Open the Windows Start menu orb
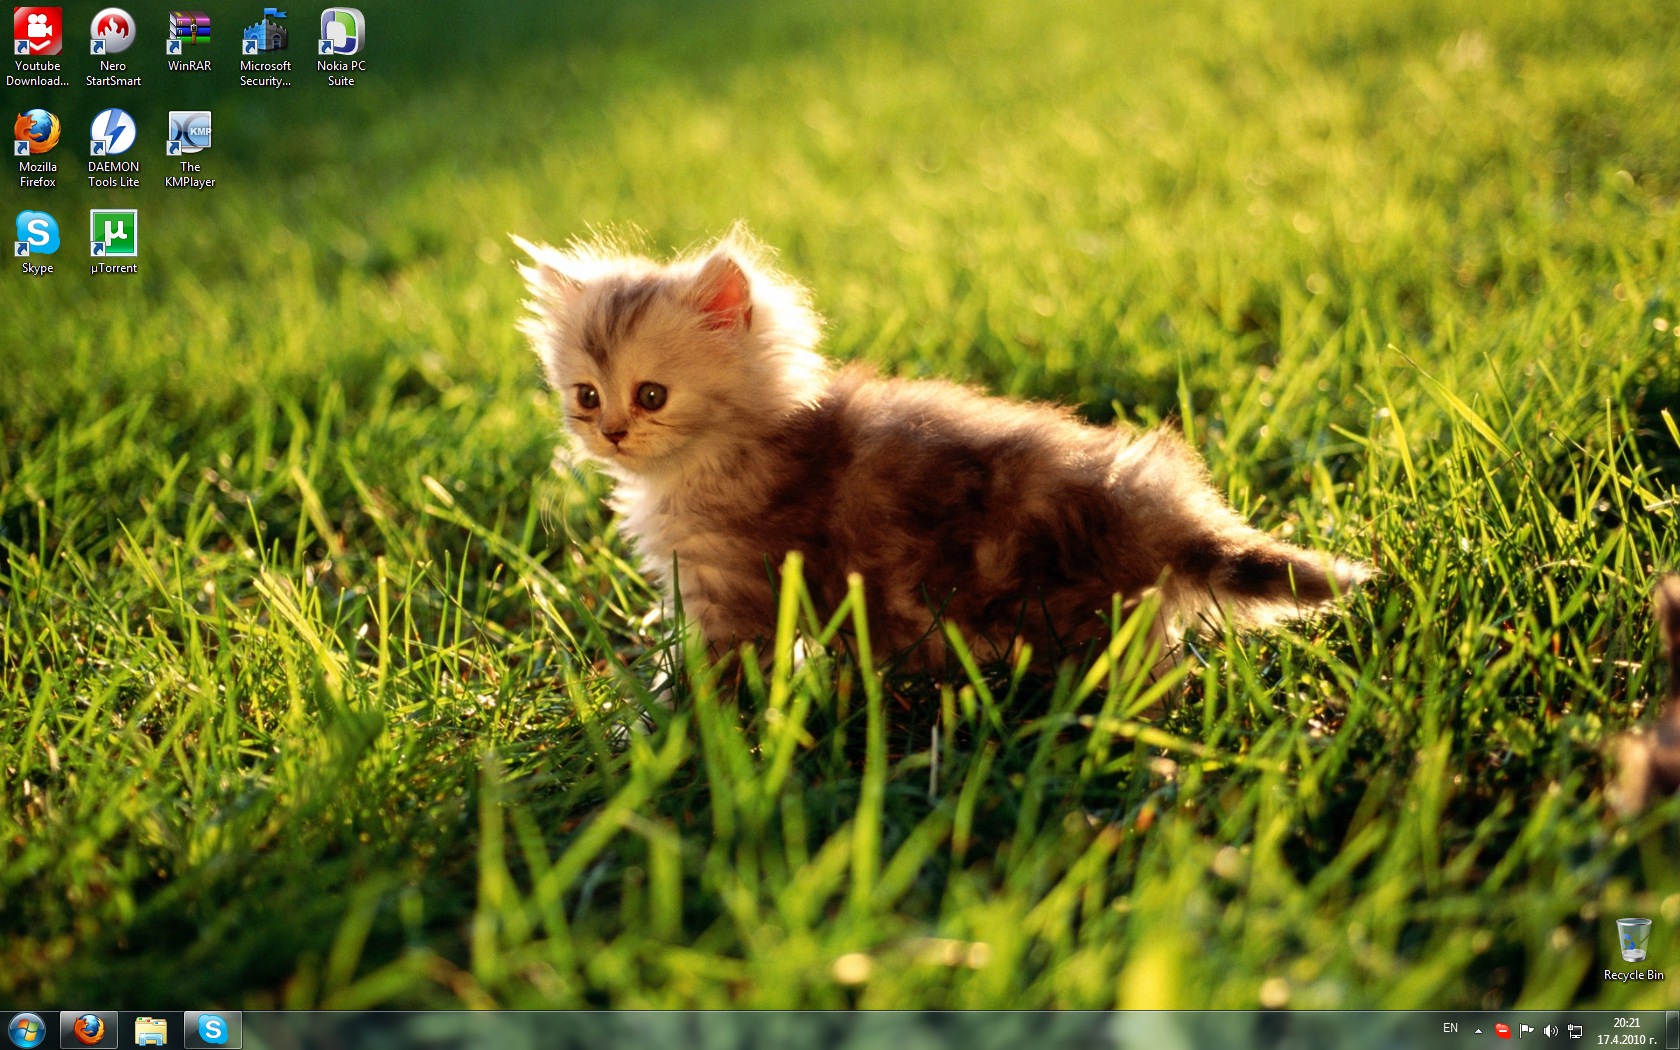This screenshot has width=1680, height=1050. [x=27, y=1030]
